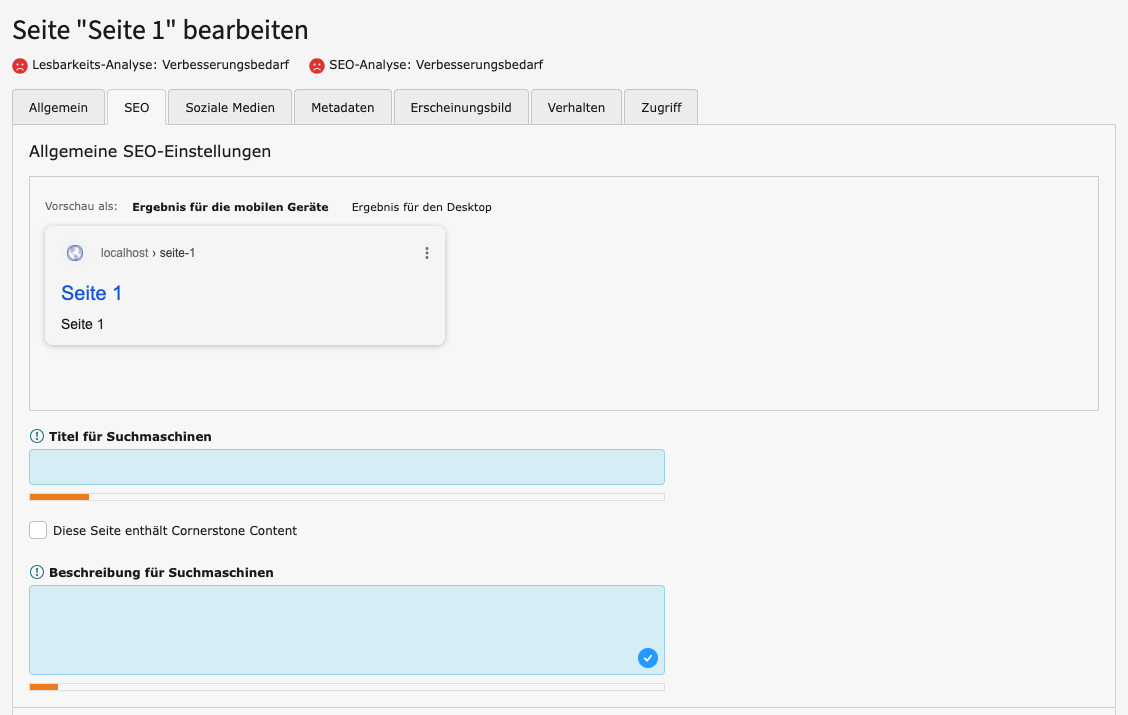The image size is (1128, 715).
Task: Open the Verhalten tab
Action: click(576, 107)
